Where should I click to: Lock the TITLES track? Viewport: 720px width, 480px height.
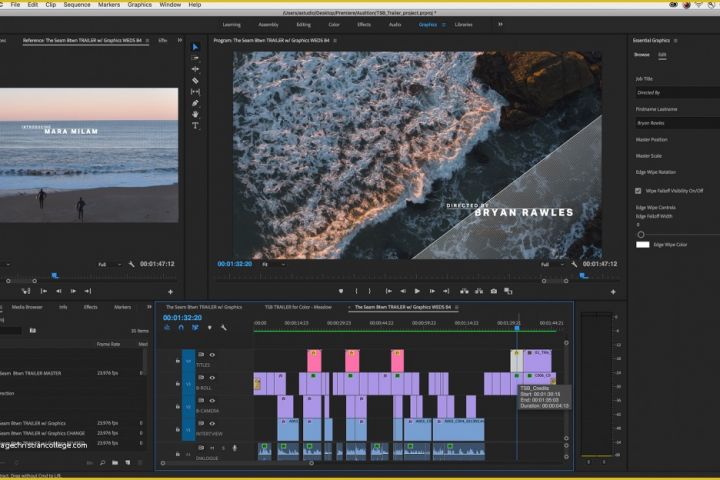coord(178,361)
